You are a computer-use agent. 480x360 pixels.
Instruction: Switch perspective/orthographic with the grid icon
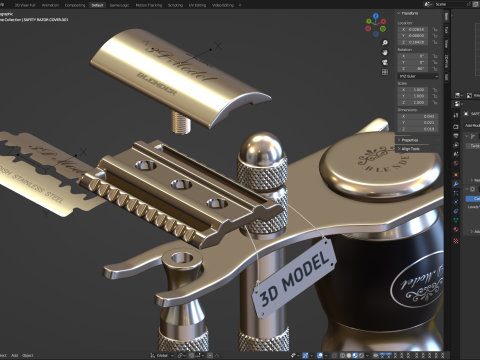click(x=385, y=72)
